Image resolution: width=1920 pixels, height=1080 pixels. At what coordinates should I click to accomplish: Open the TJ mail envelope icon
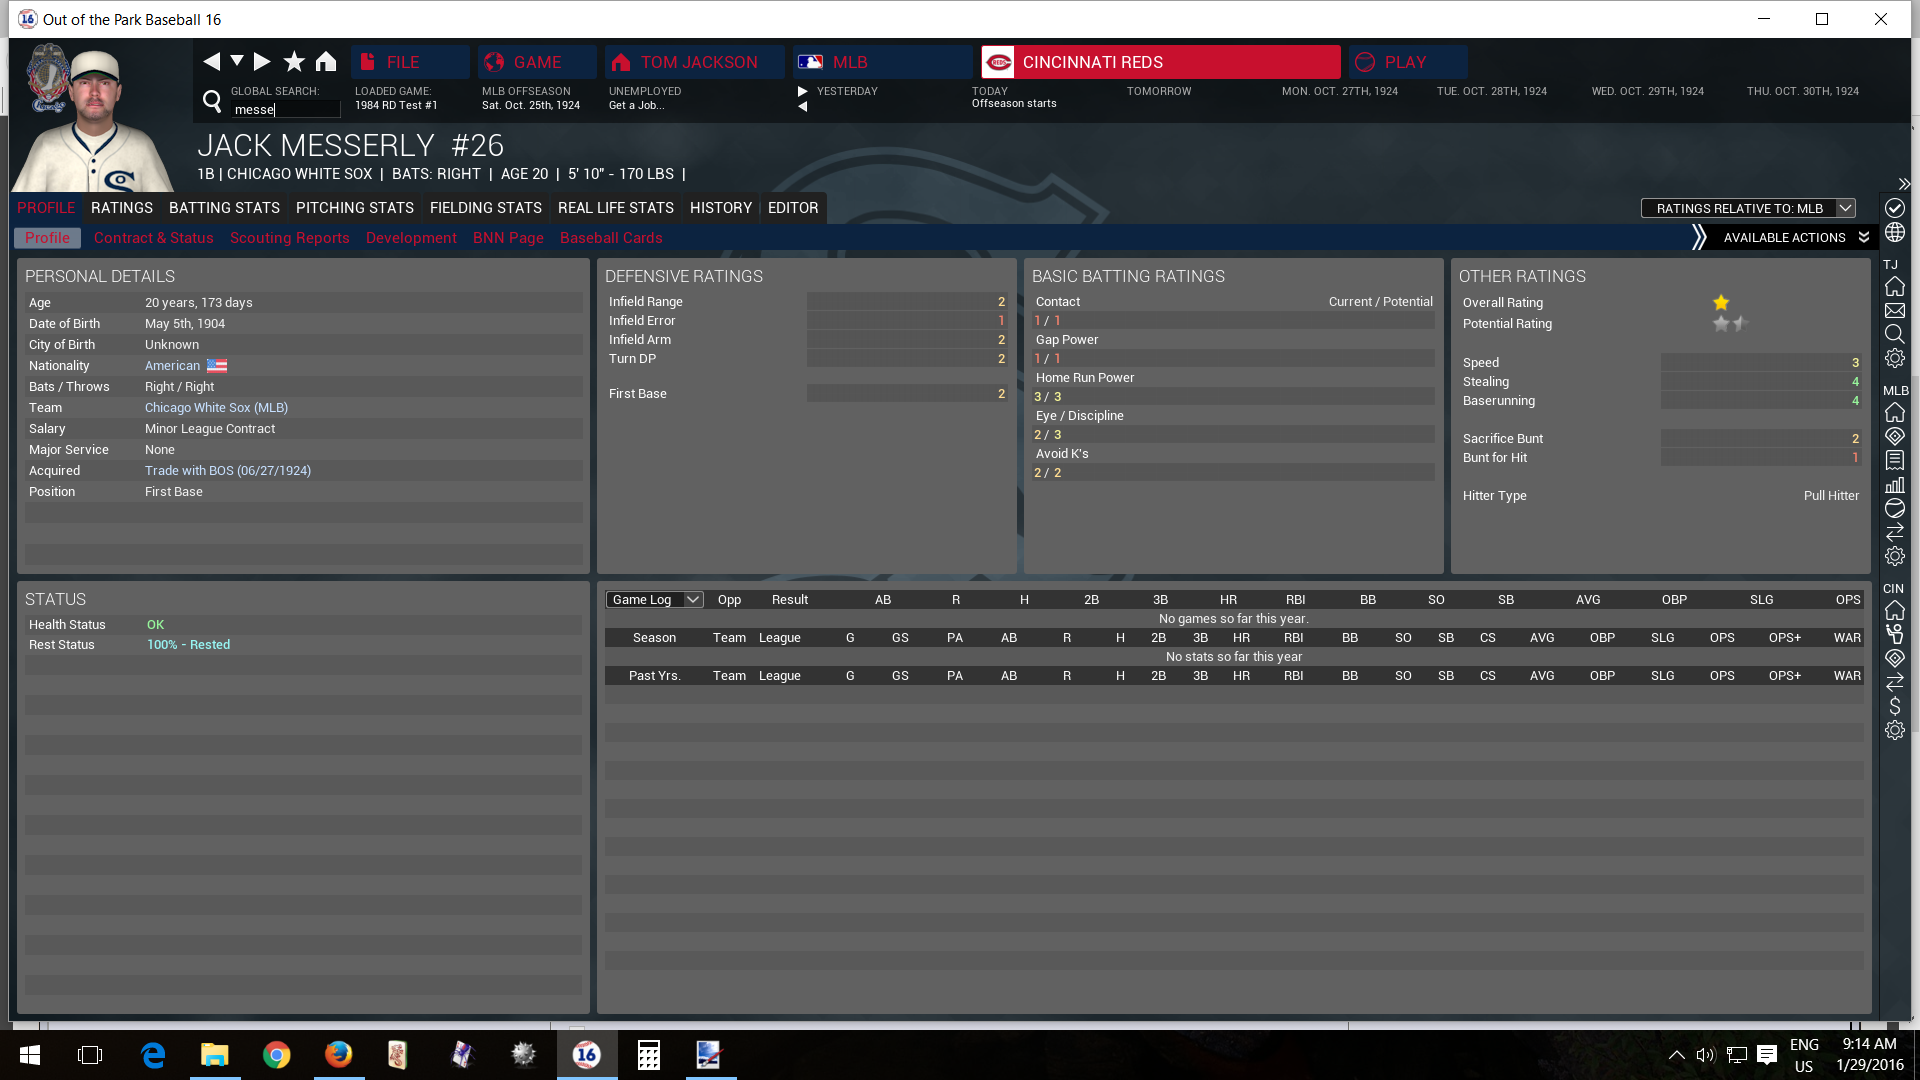1895,311
